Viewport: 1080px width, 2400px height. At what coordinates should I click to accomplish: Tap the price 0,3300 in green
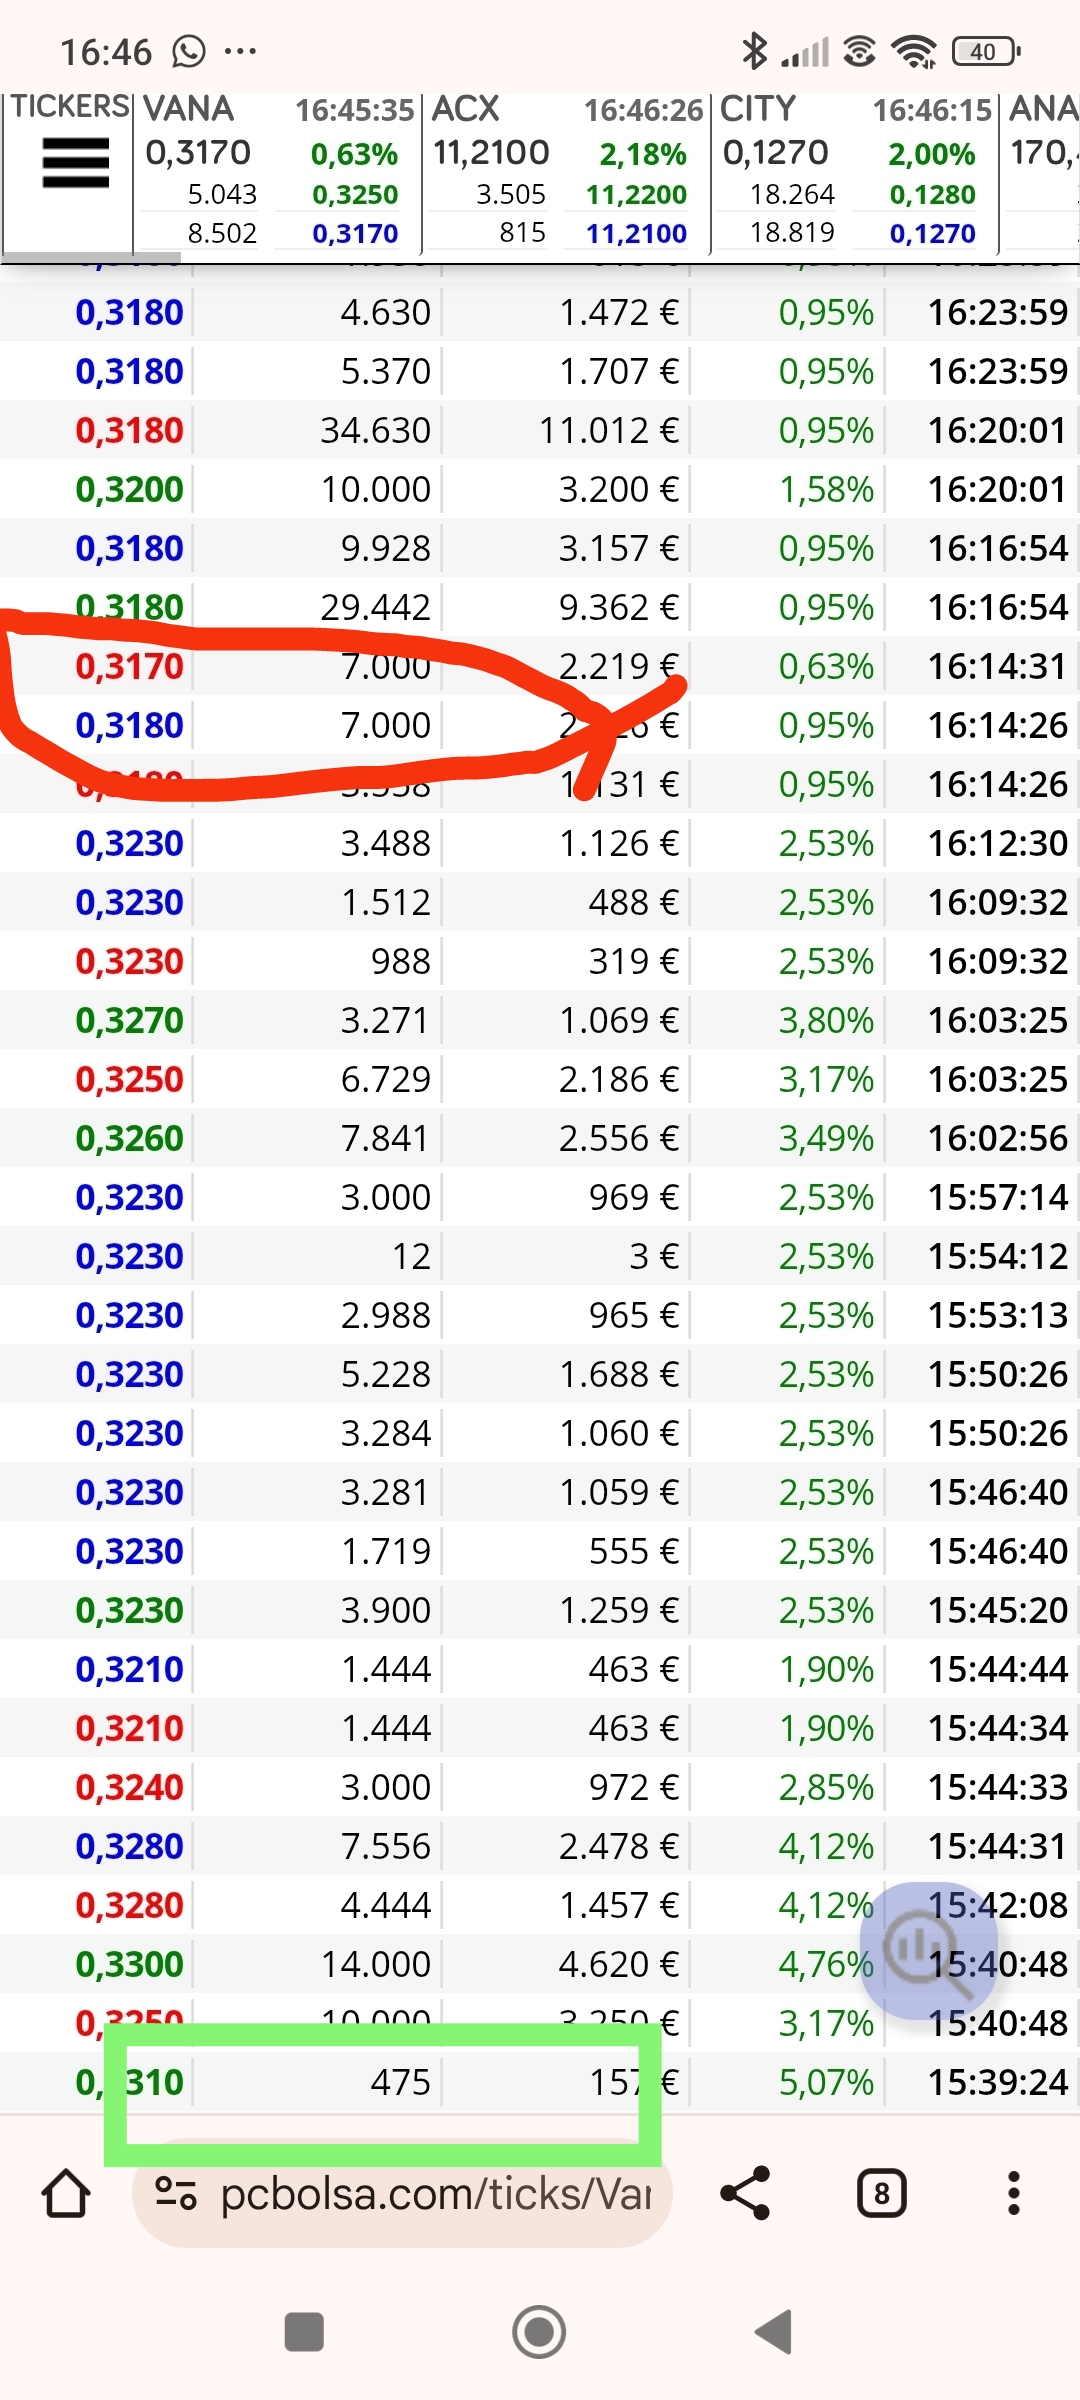coord(129,1964)
